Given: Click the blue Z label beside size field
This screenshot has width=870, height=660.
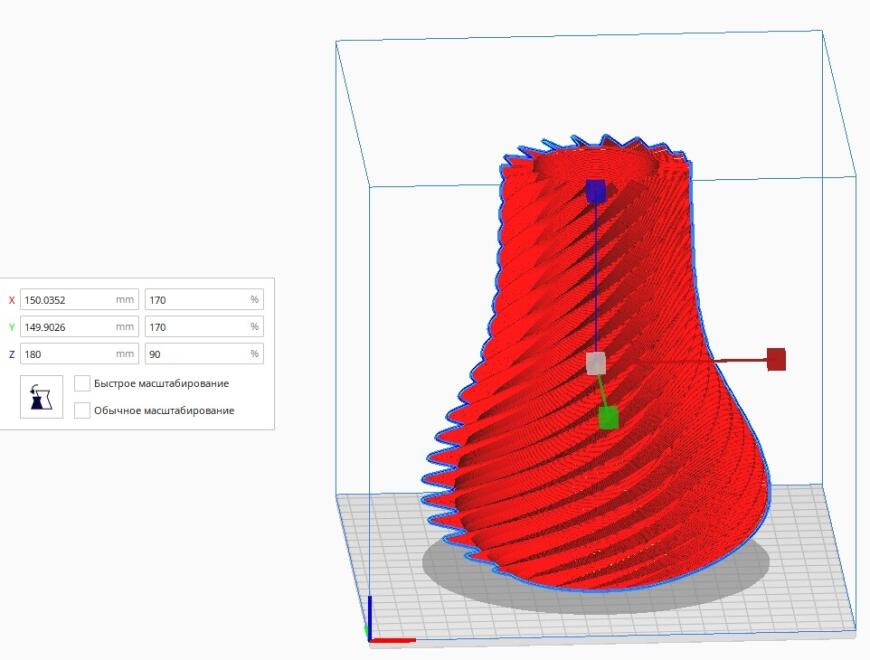Looking at the screenshot, I should (12, 354).
